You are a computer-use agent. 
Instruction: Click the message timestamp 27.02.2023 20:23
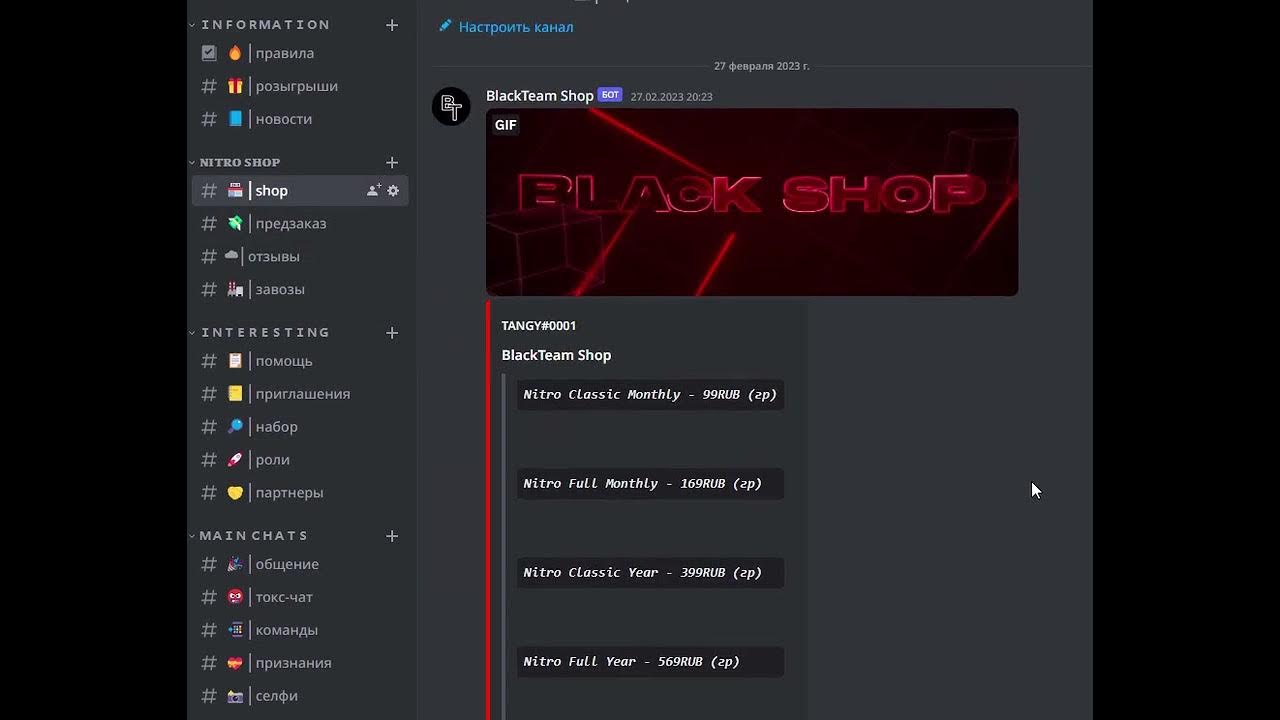point(671,97)
